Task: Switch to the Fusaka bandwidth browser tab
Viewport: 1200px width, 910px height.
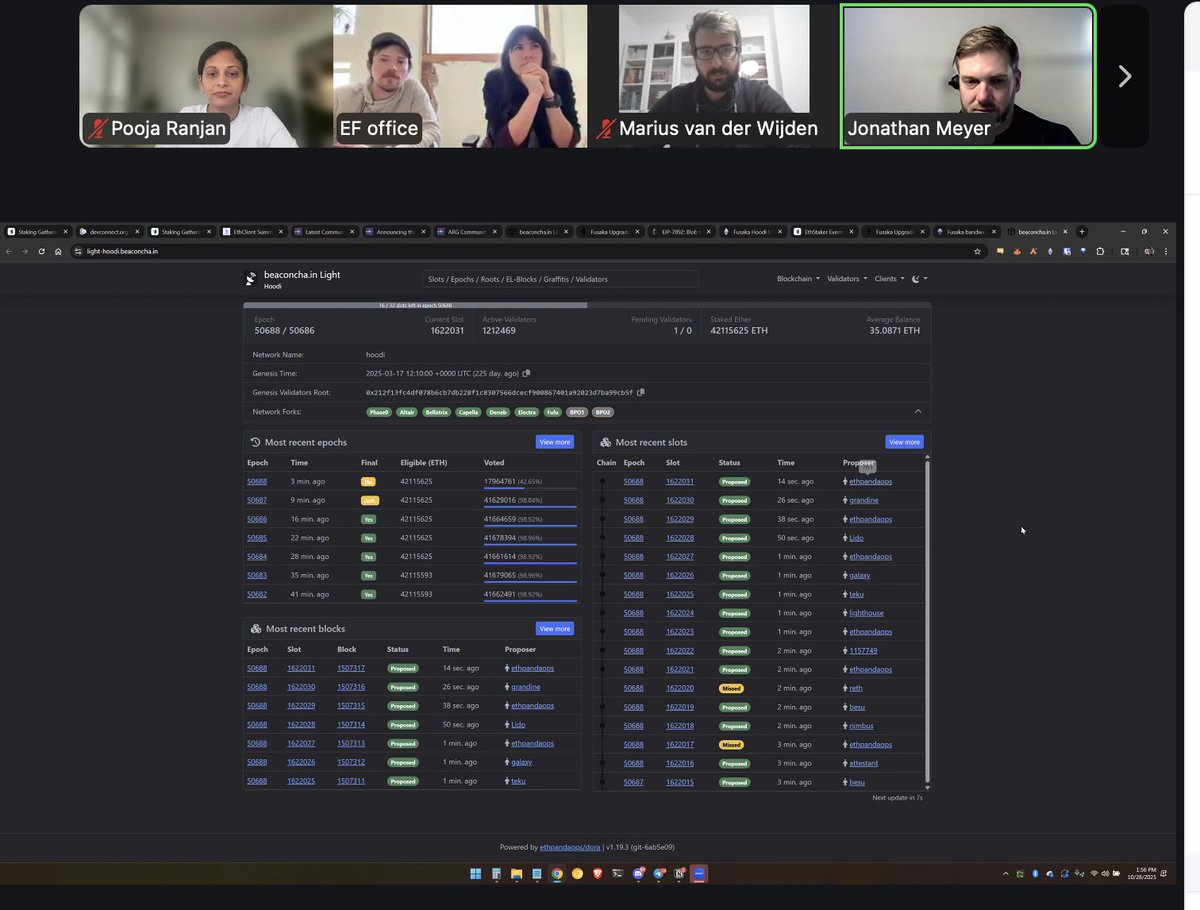Action: click(968, 231)
